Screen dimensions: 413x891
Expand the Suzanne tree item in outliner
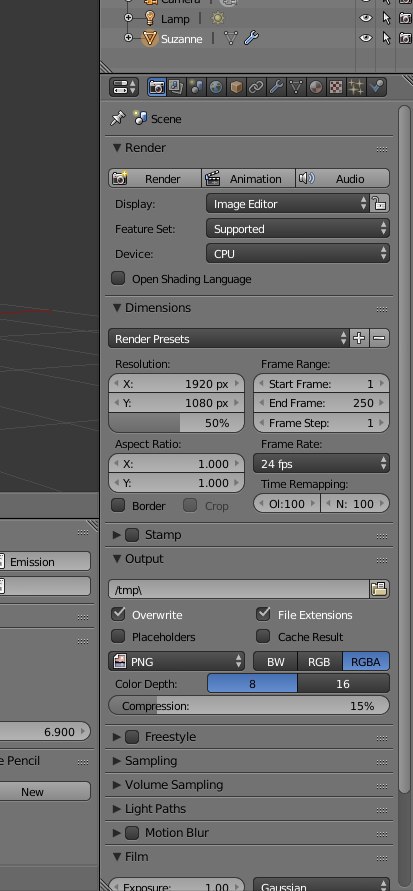point(128,38)
